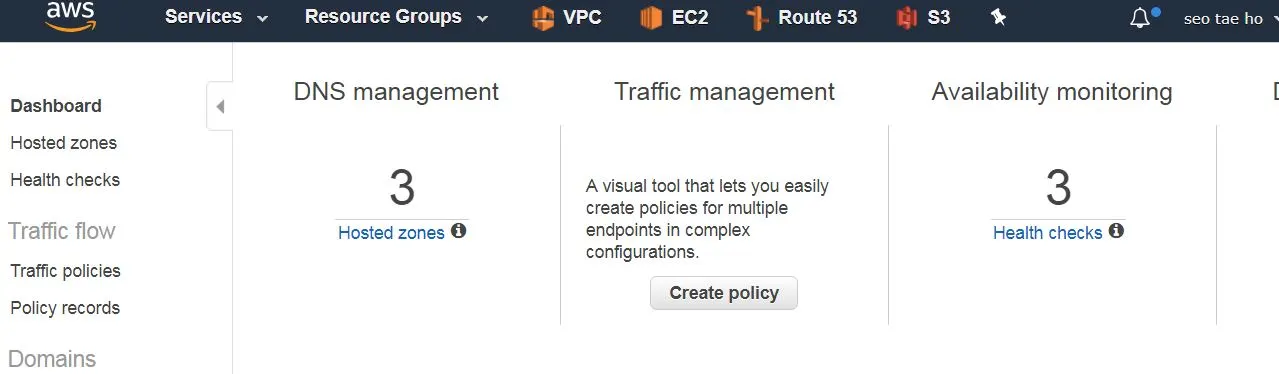Open the EC2 service shortcut icon
This screenshot has width=1279, height=374.
tap(651, 17)
